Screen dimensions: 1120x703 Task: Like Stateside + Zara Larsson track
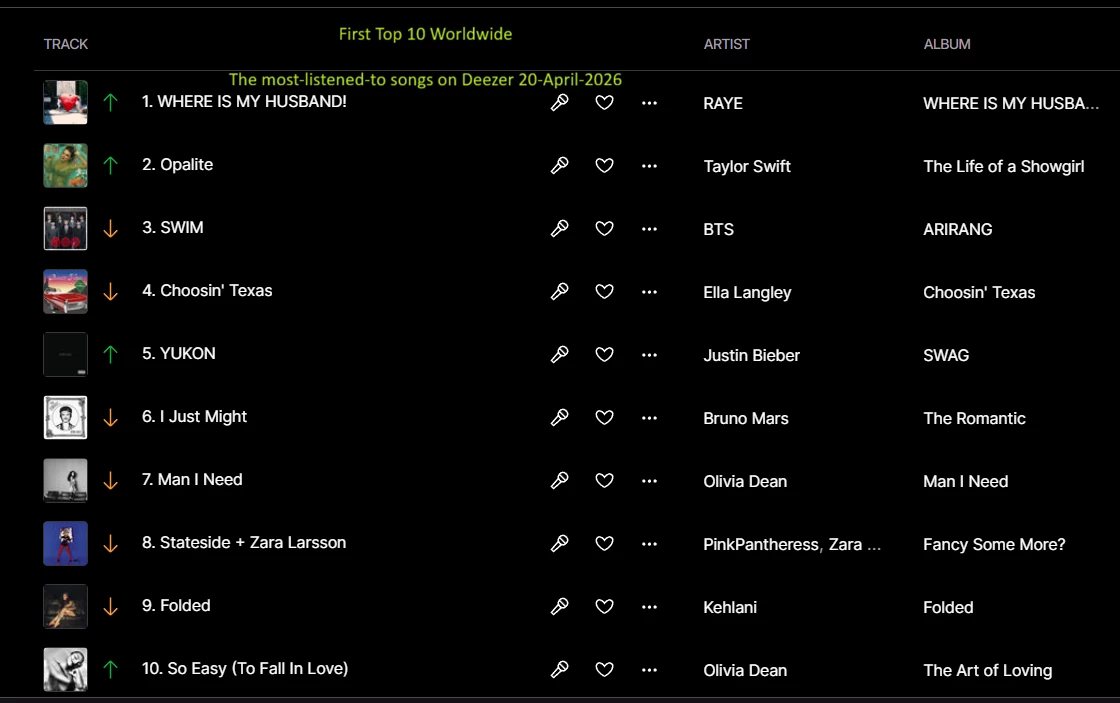[x=604, y=543]
